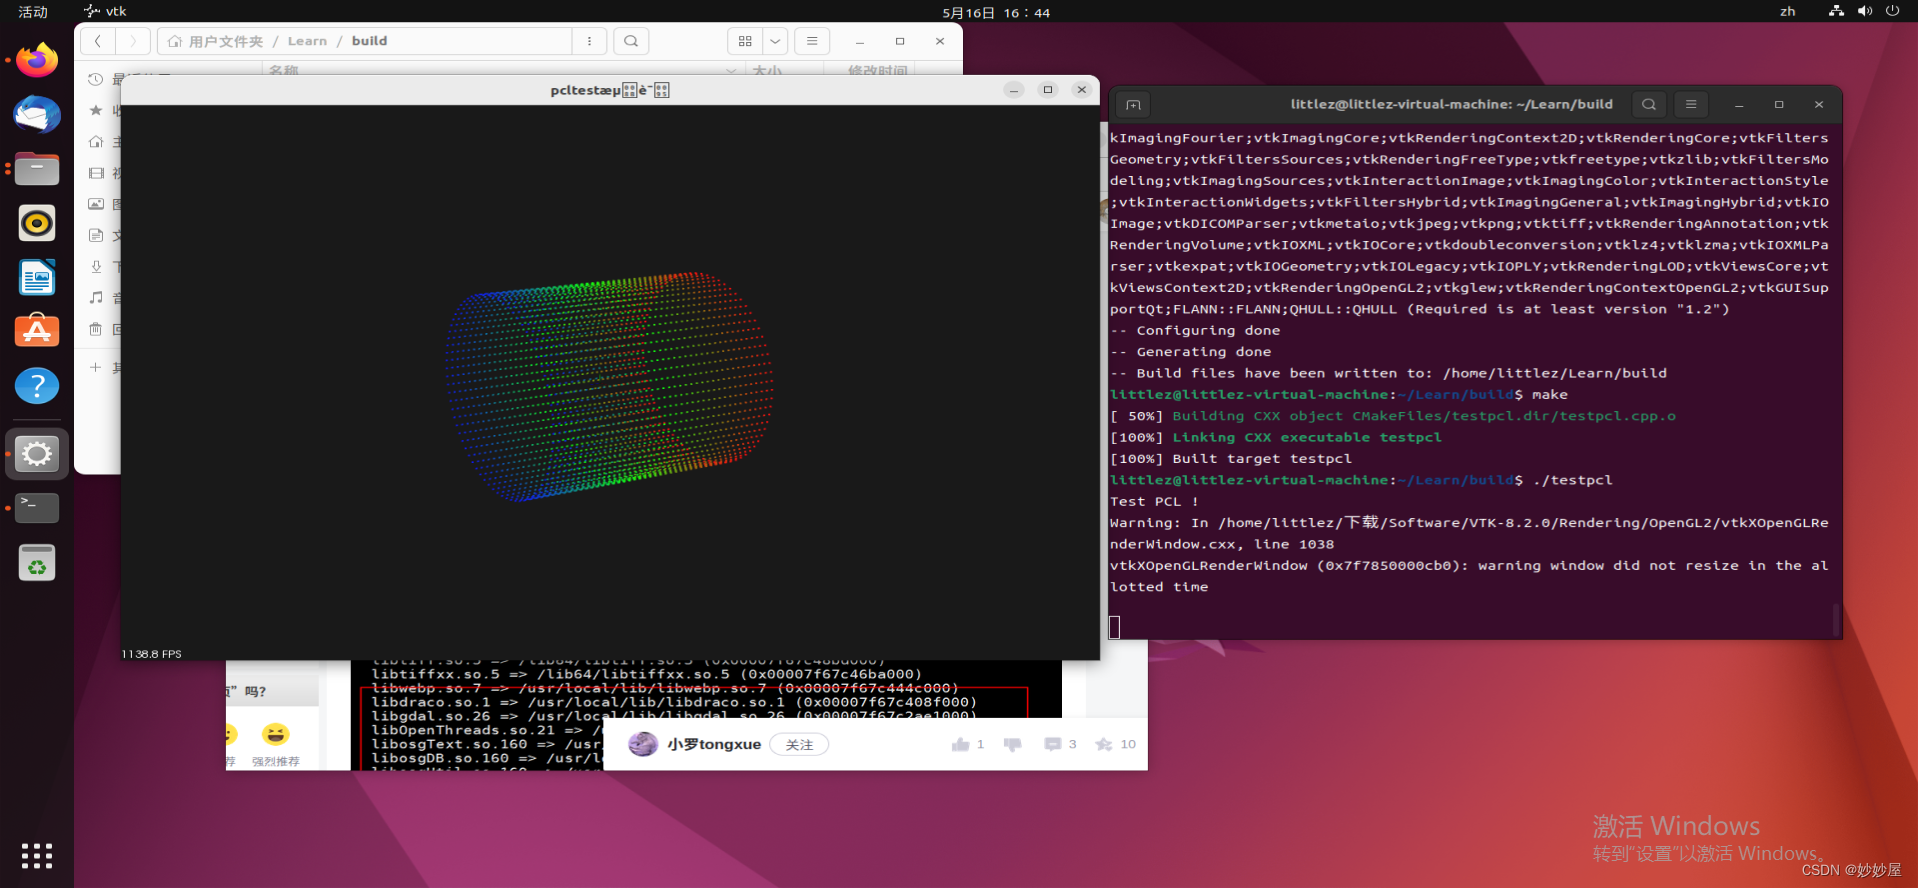The image size is (1918, 888).
Task: Open the clock and calendar panel
Action: (x=996, y=13)
